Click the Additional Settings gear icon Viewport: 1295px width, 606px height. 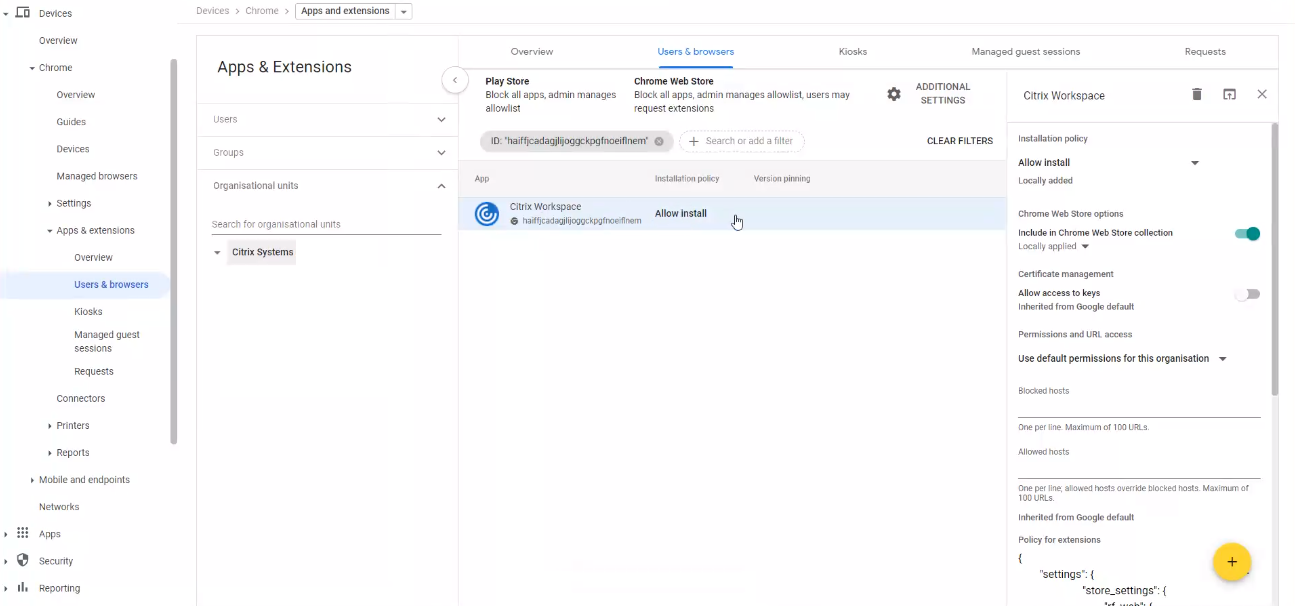coord(894,94)
